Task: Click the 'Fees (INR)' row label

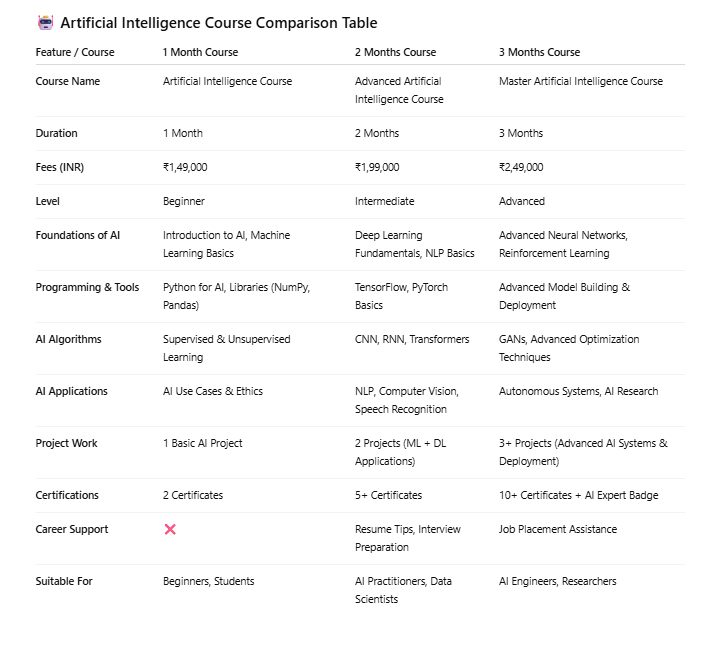Action: coord(60,167)
